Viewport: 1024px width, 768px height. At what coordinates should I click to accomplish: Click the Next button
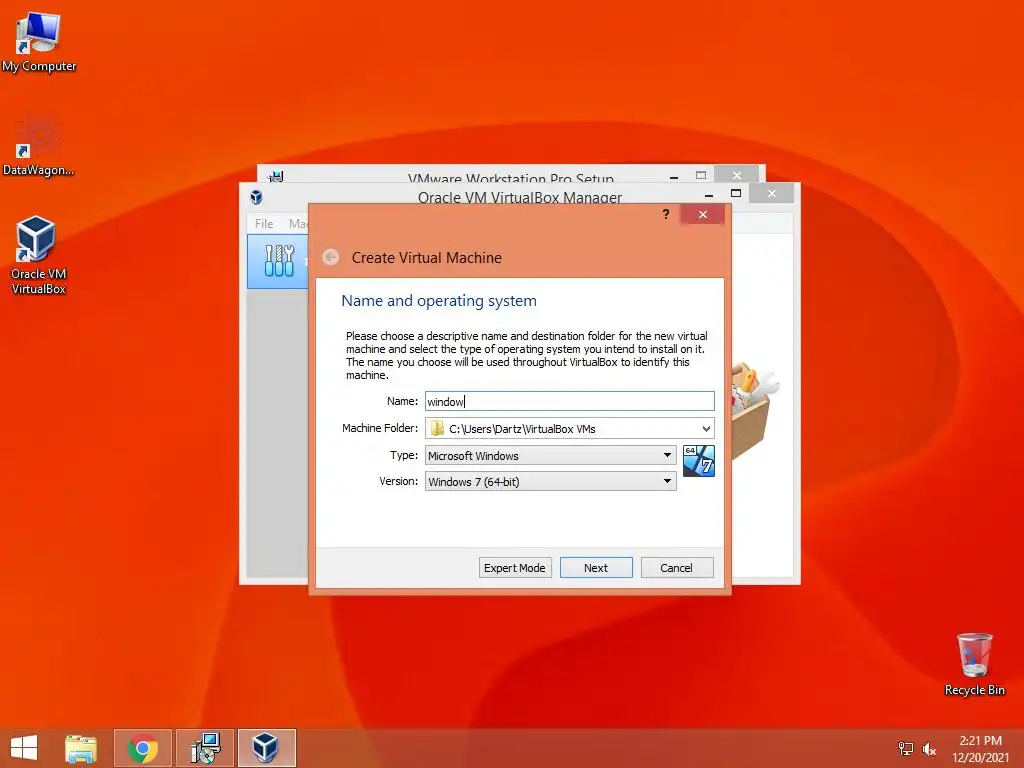(596, 568)
